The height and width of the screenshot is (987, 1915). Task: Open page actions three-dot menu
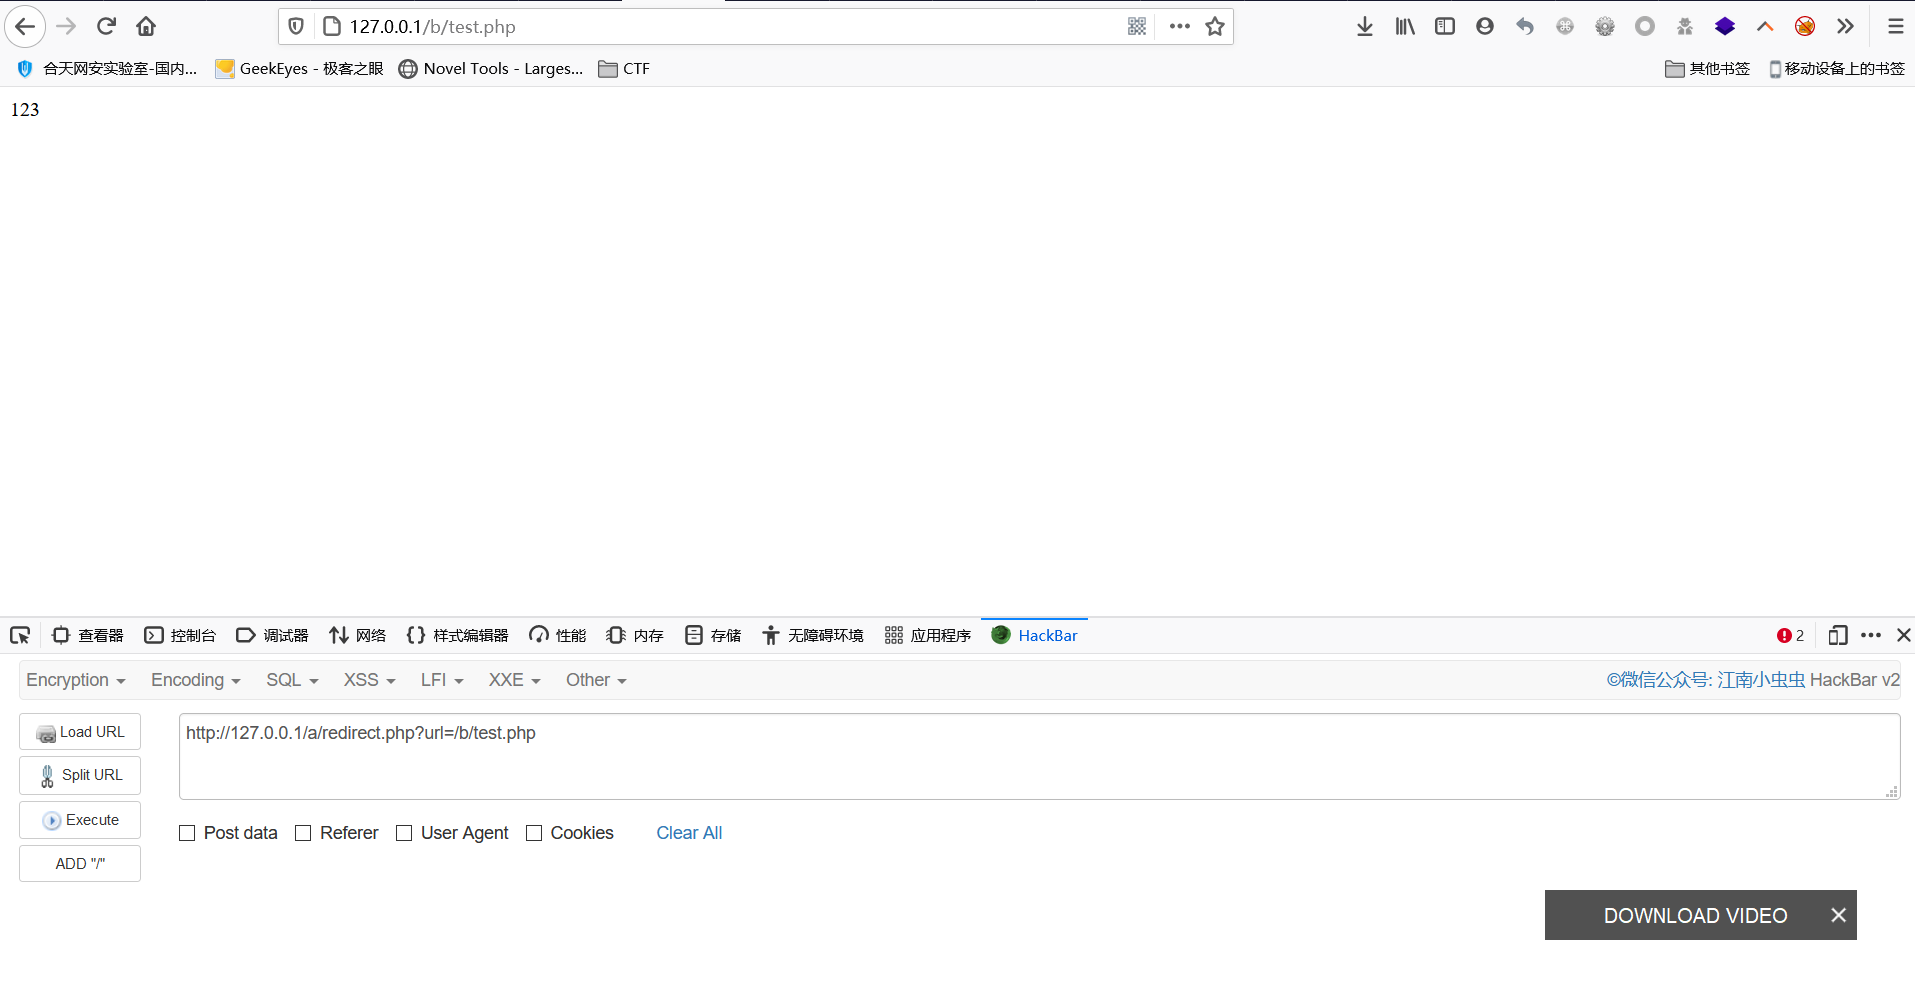click(x=1180, y=26)
